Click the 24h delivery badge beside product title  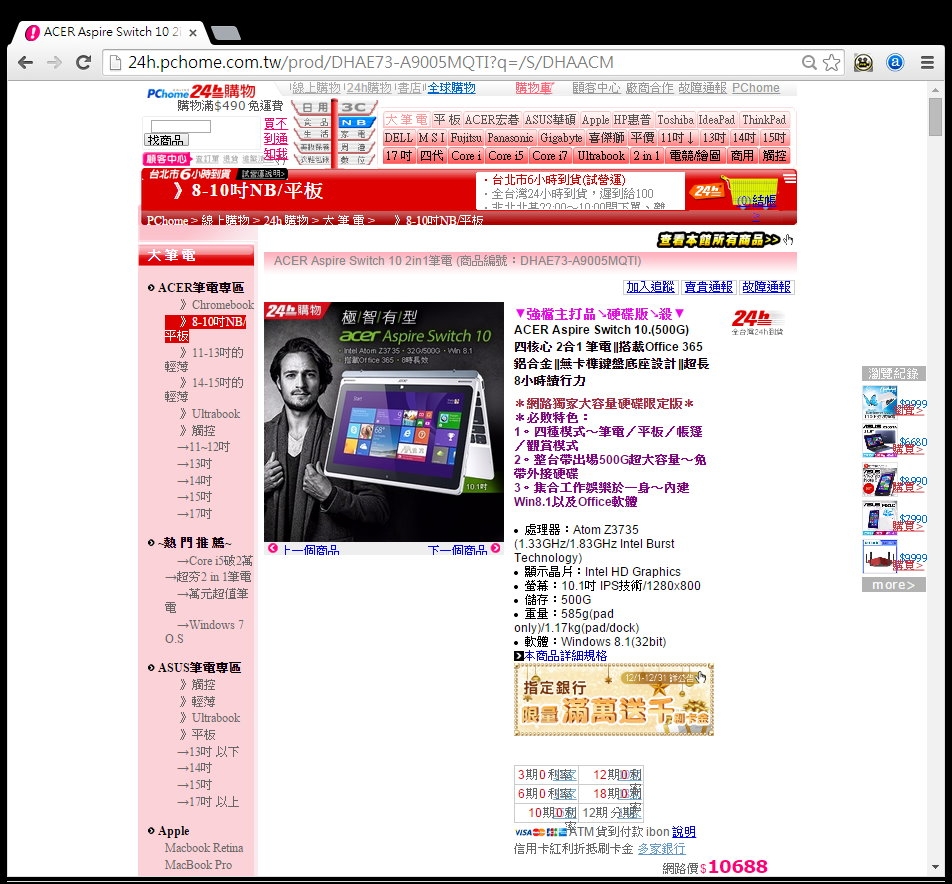[757, 322]
